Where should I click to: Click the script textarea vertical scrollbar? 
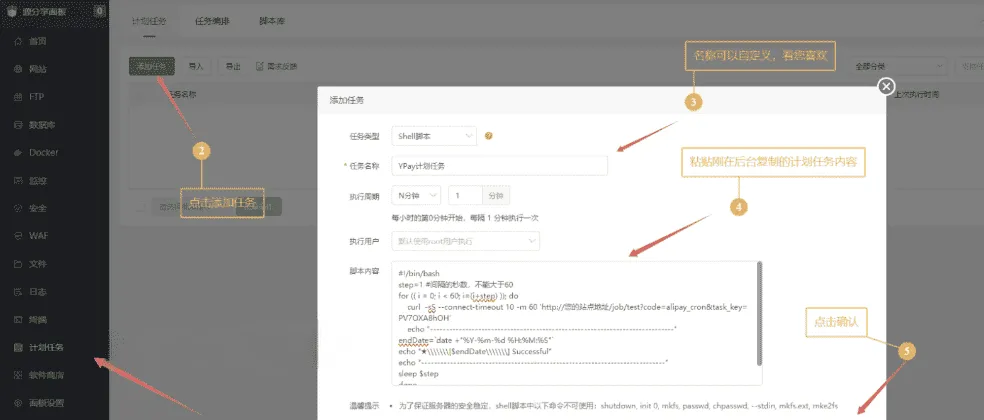[759, 314]
